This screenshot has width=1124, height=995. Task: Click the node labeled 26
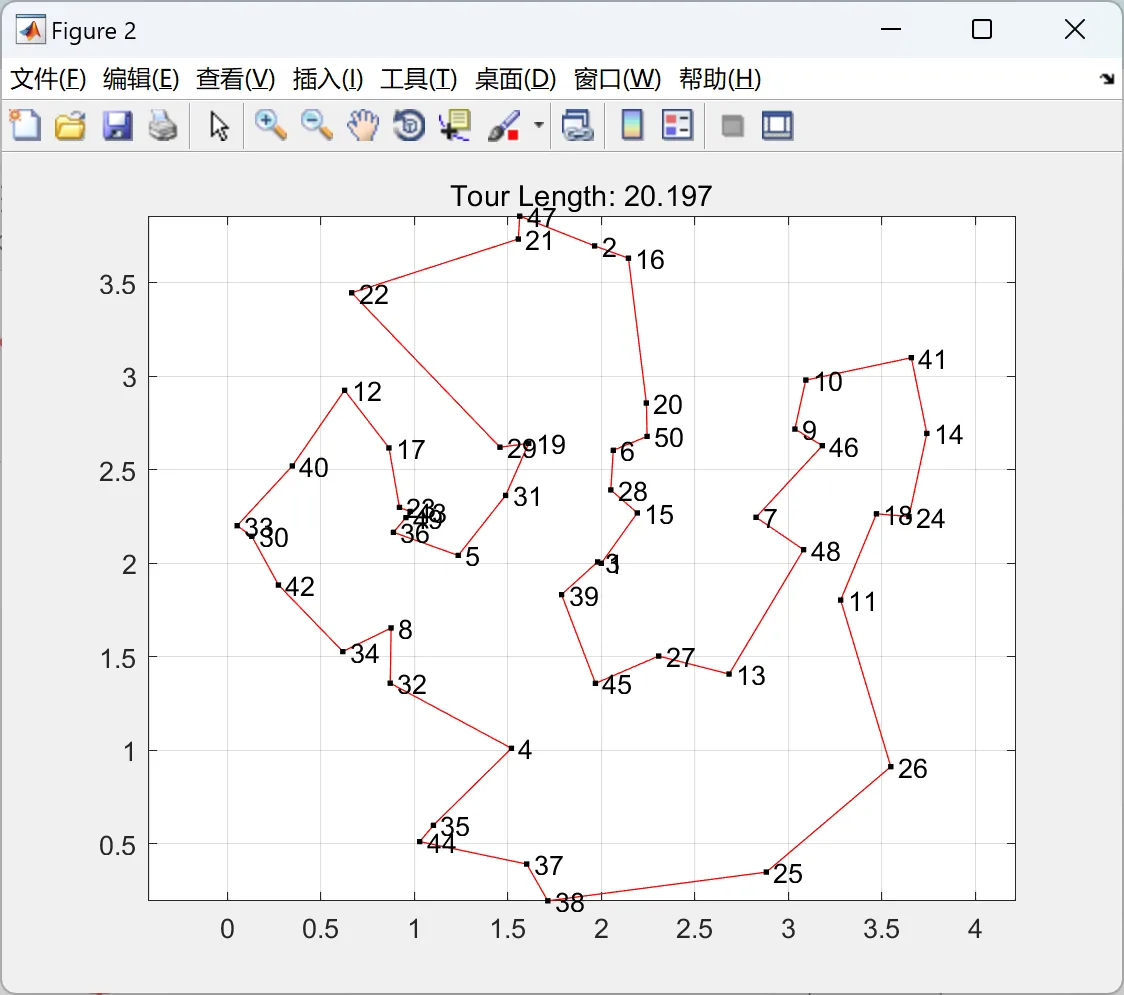[x=890, y=767]
